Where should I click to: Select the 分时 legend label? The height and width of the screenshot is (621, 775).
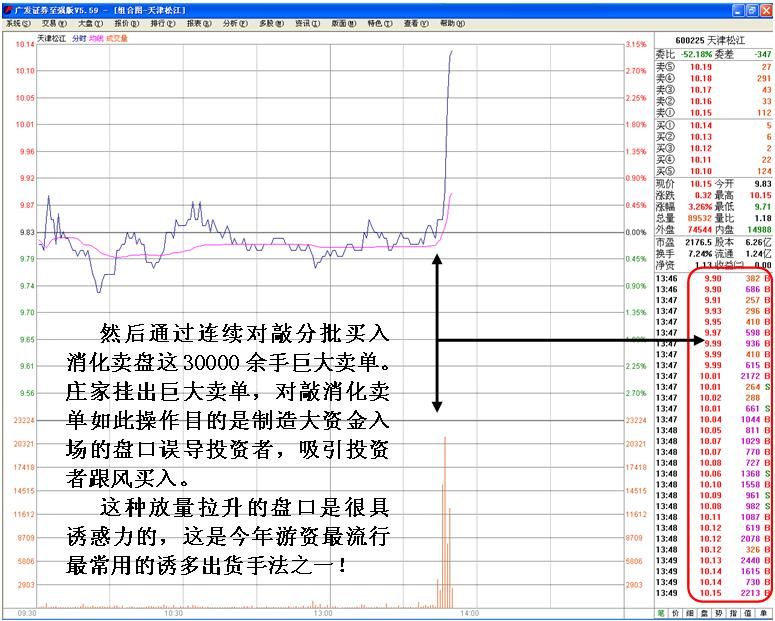click(79, 39)
